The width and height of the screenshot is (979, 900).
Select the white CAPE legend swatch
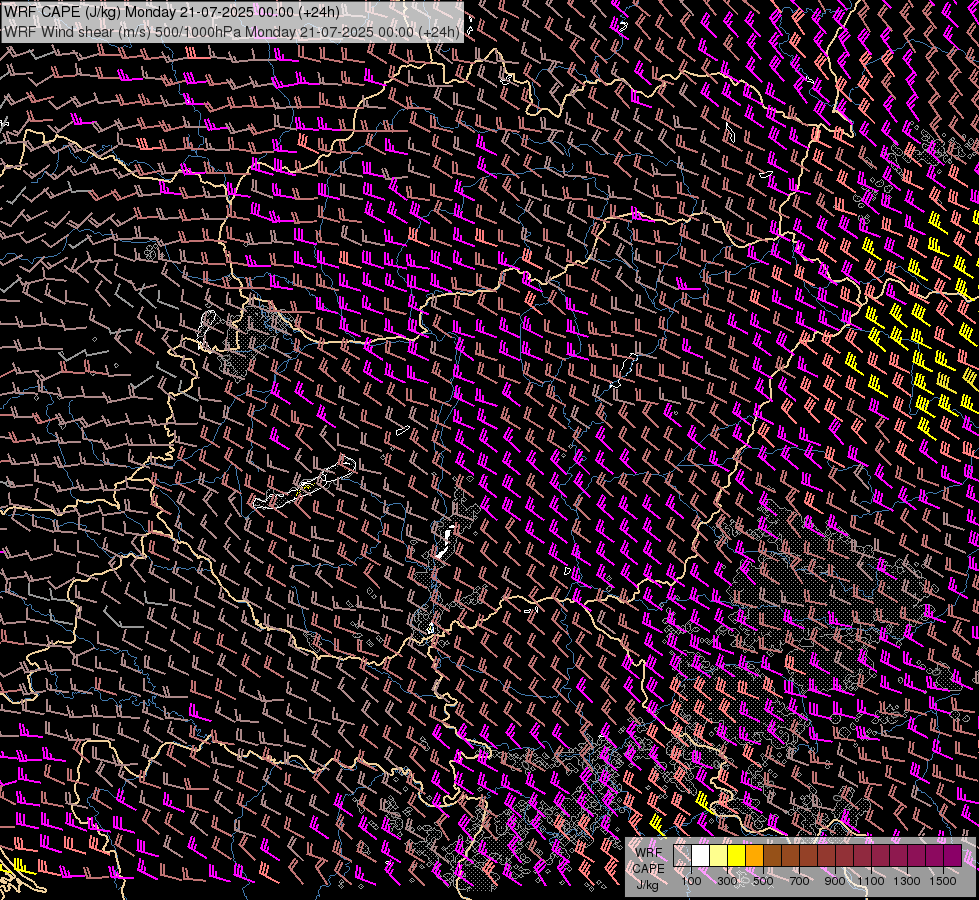tap(701, 856)
